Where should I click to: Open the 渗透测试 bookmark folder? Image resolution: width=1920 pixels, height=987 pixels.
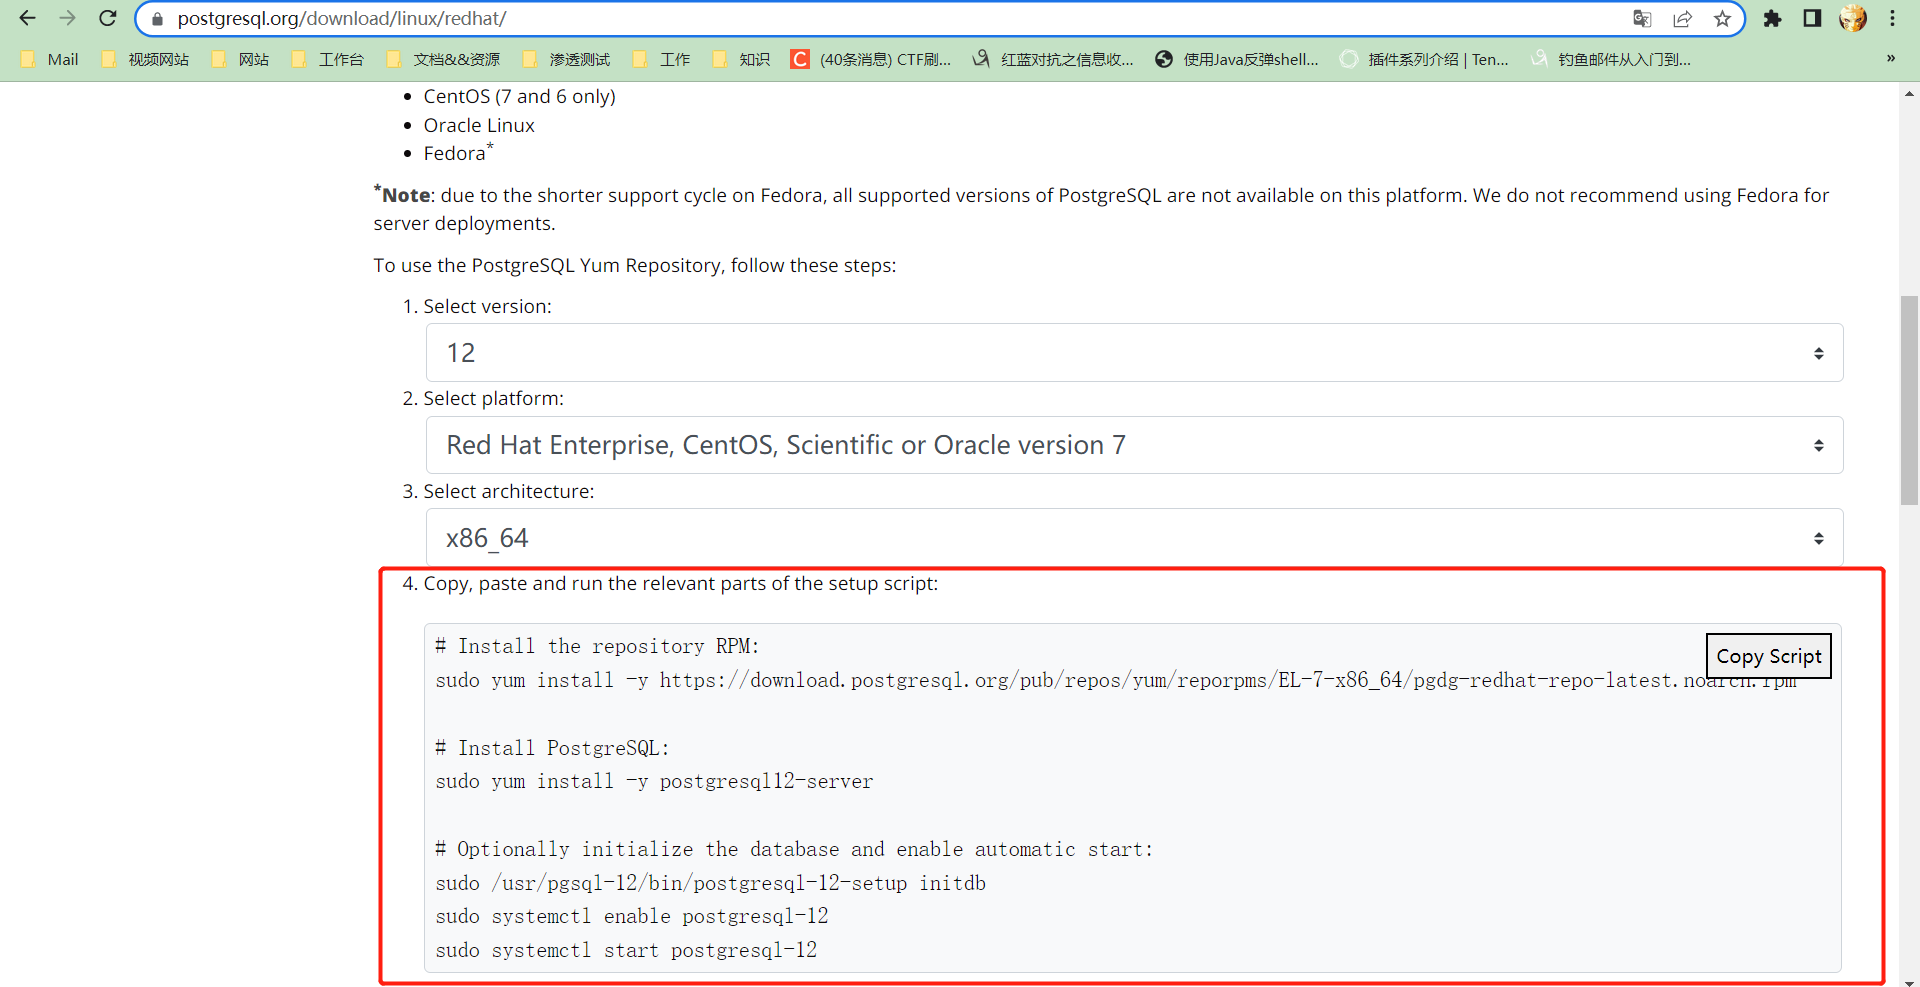tap(566, 59)
